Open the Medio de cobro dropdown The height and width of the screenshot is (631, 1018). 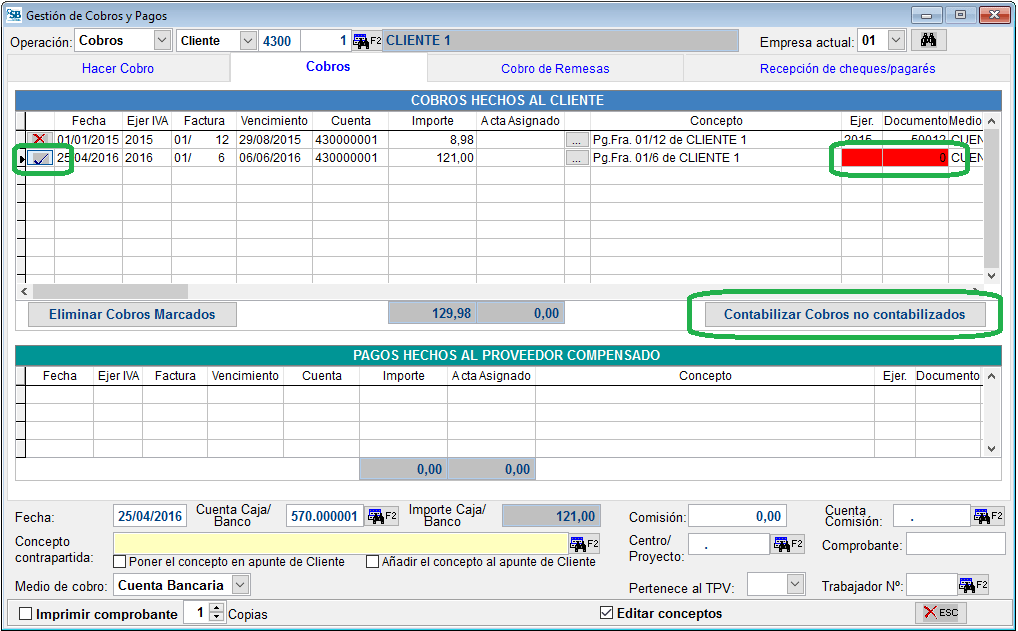click(240, 585)
